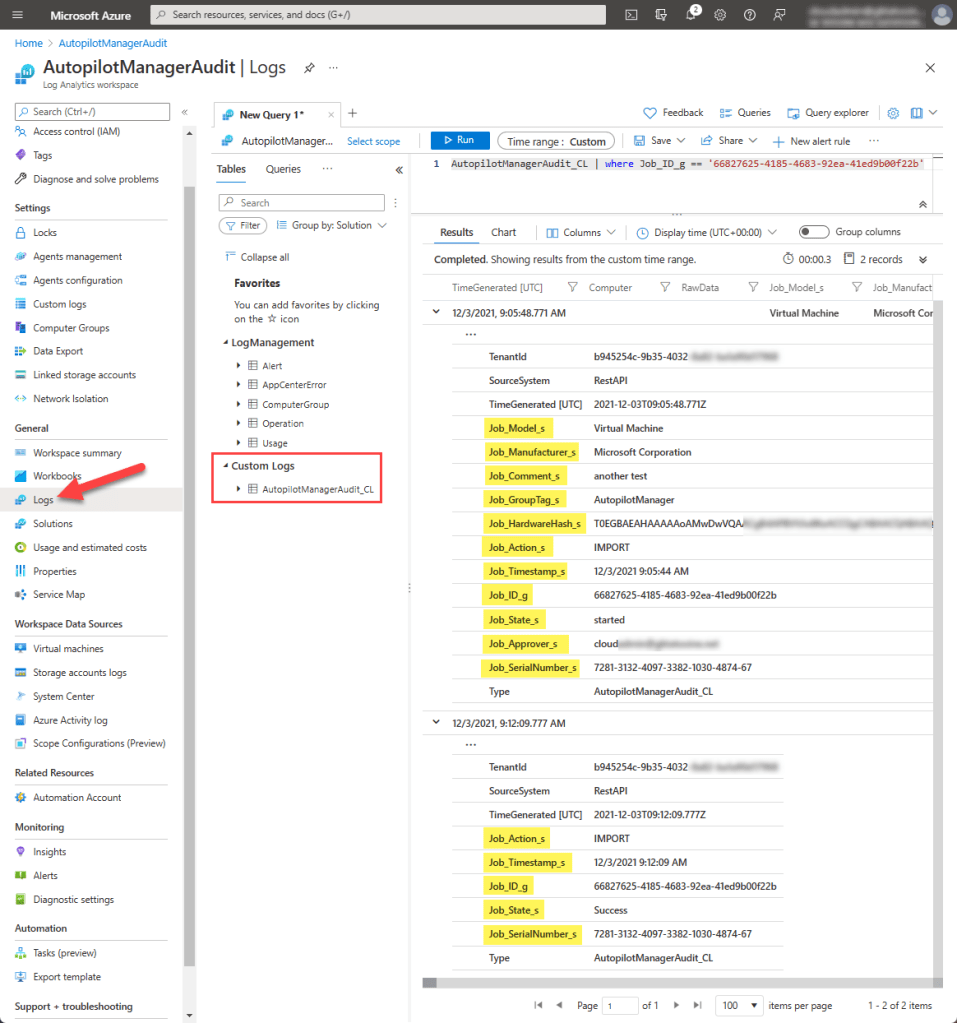The image size is (957, 1023).
Task: Click the Run button to execute the query
Action: [459, 140]
